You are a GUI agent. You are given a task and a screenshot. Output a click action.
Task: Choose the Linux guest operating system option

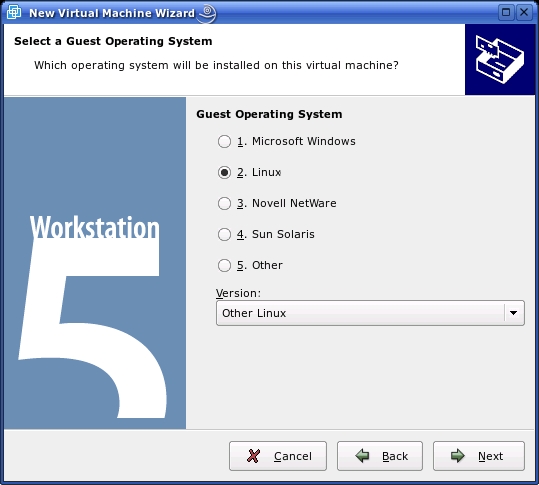(224, 172)
